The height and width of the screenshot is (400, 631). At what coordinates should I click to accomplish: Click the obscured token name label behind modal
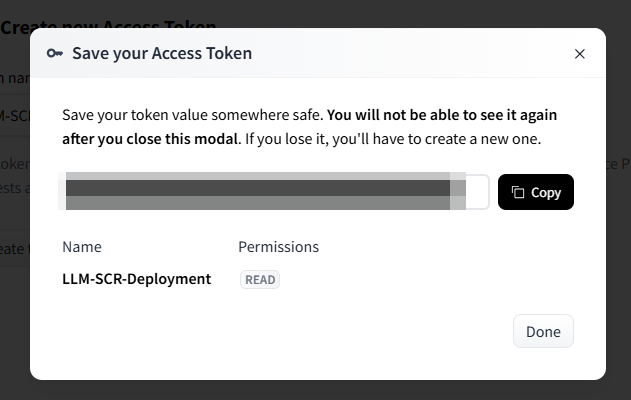pyautogui.click(x=14, y=78)
